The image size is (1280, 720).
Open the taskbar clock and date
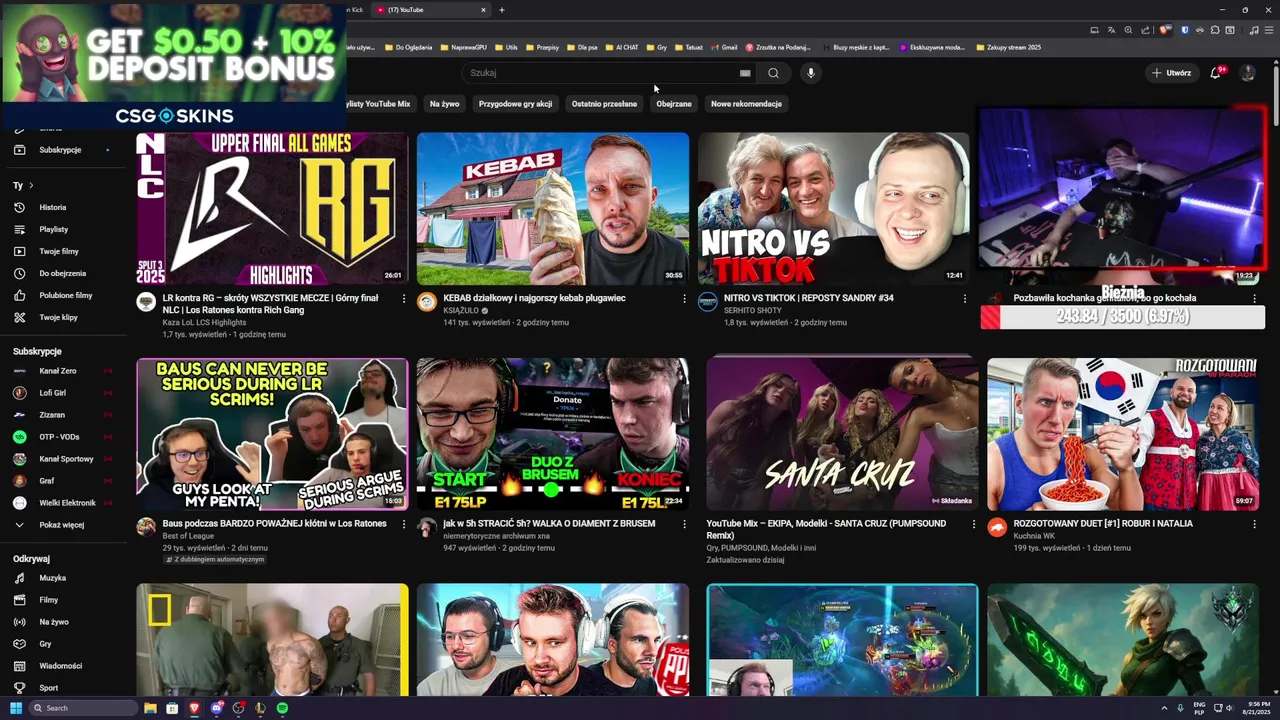pyautogui.click(x=1255, y=708)
